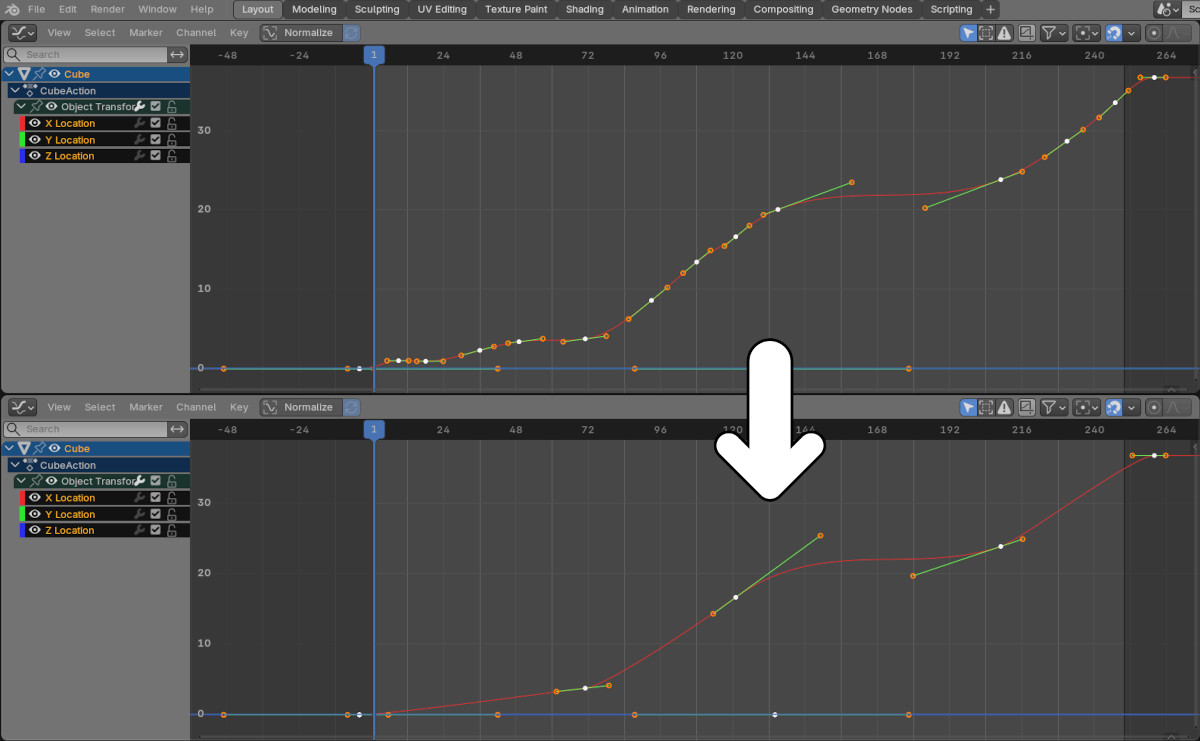Click the lock icon on X Location channel

(x=171, y=123)
